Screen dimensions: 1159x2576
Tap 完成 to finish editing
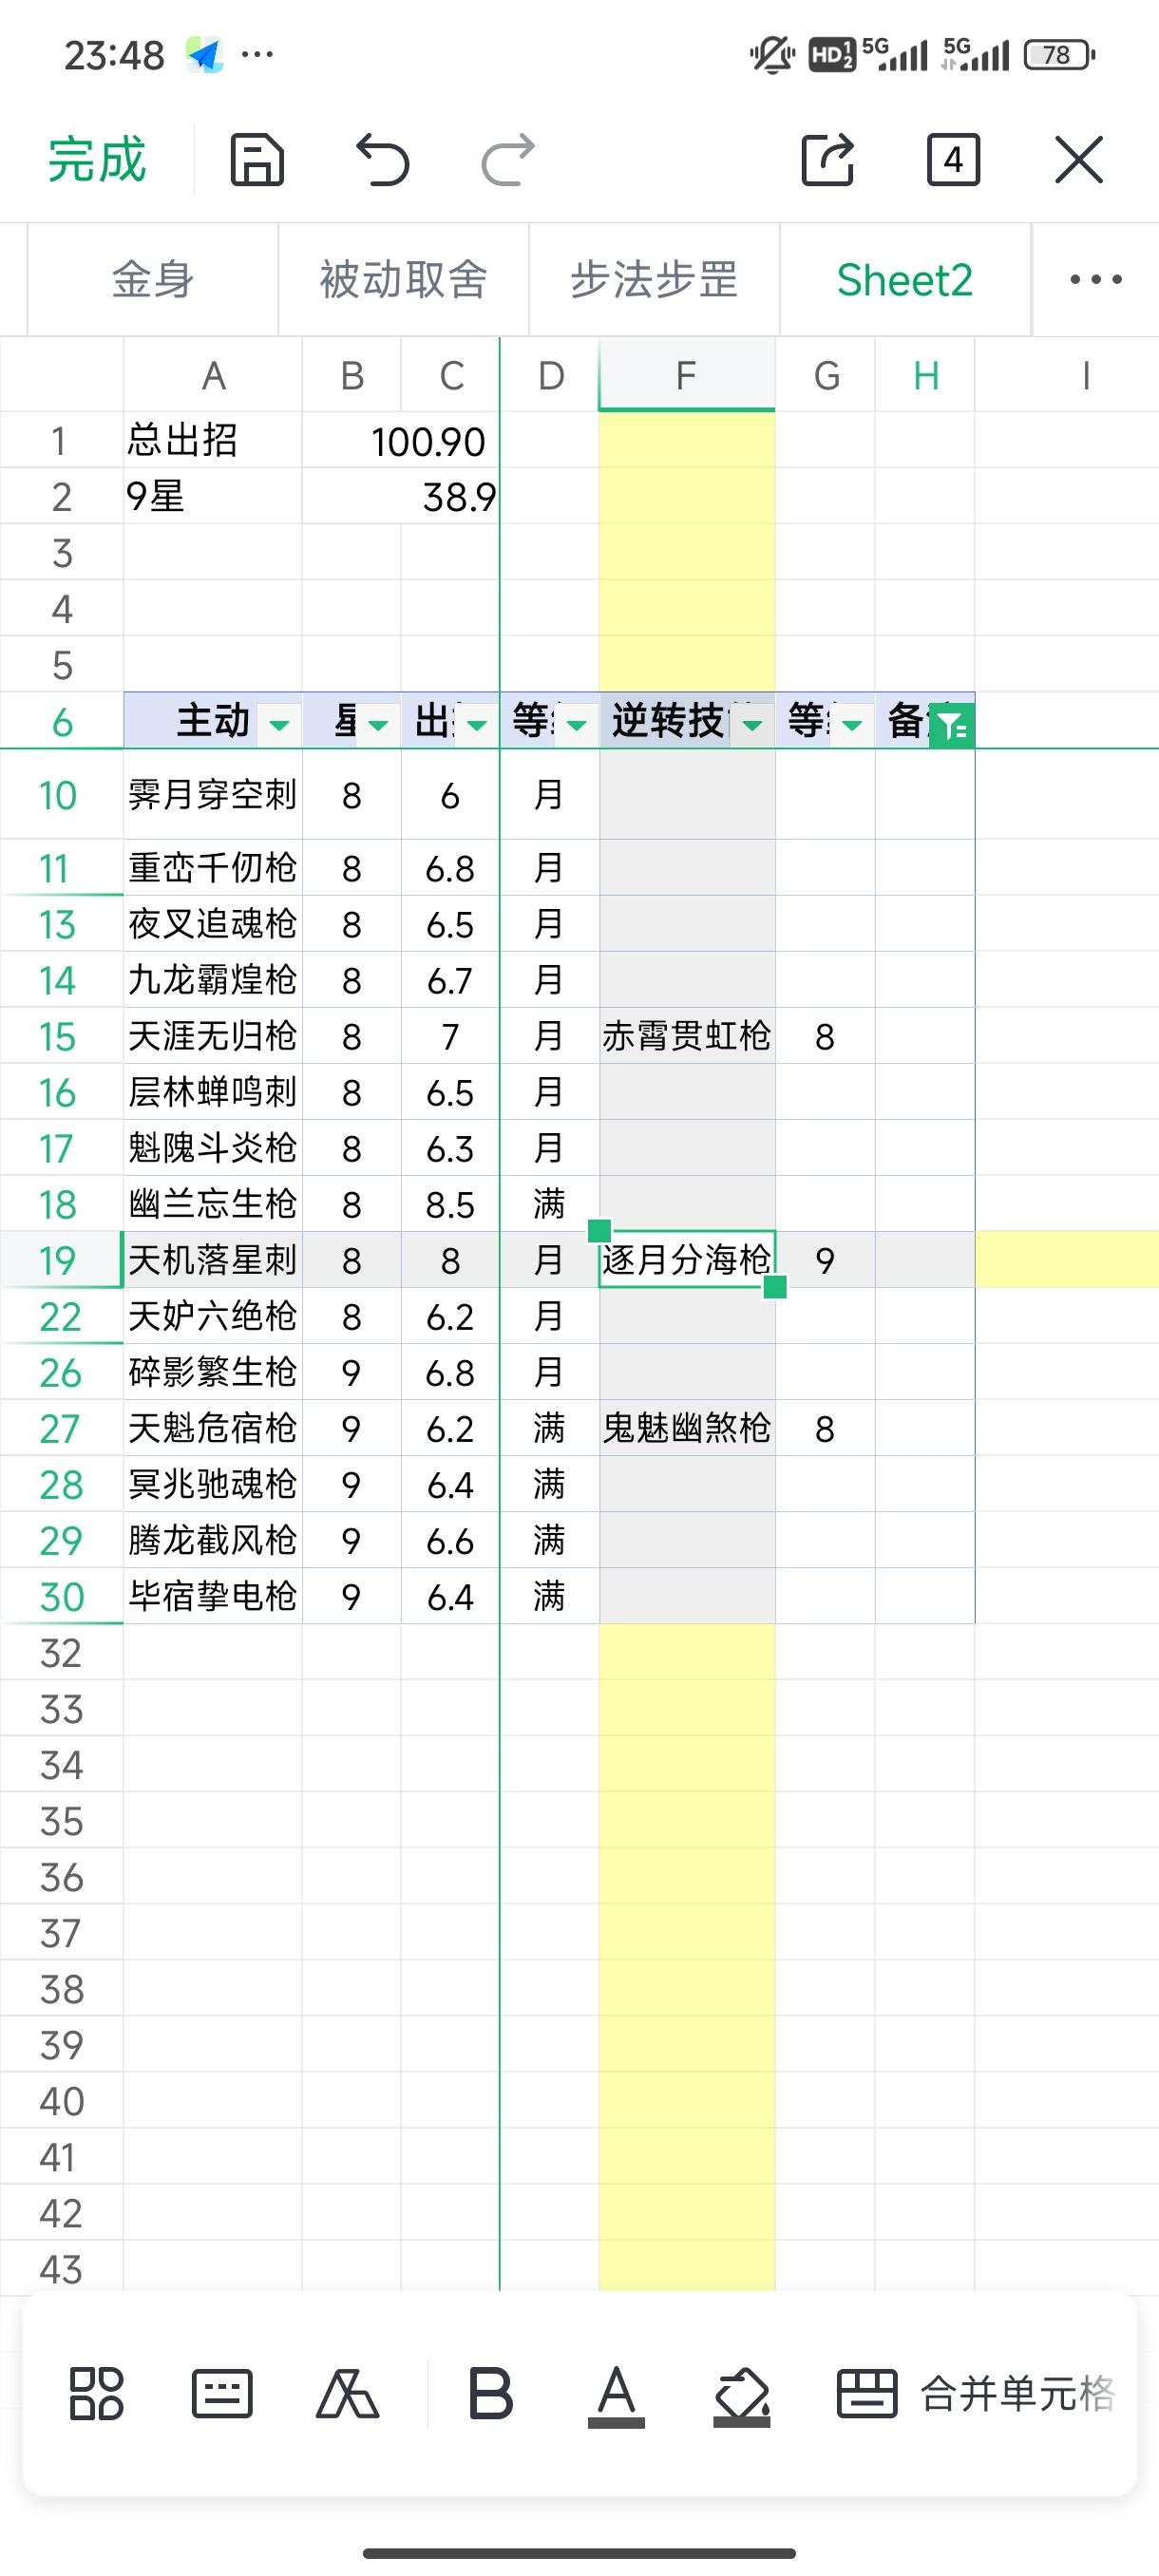97,160
